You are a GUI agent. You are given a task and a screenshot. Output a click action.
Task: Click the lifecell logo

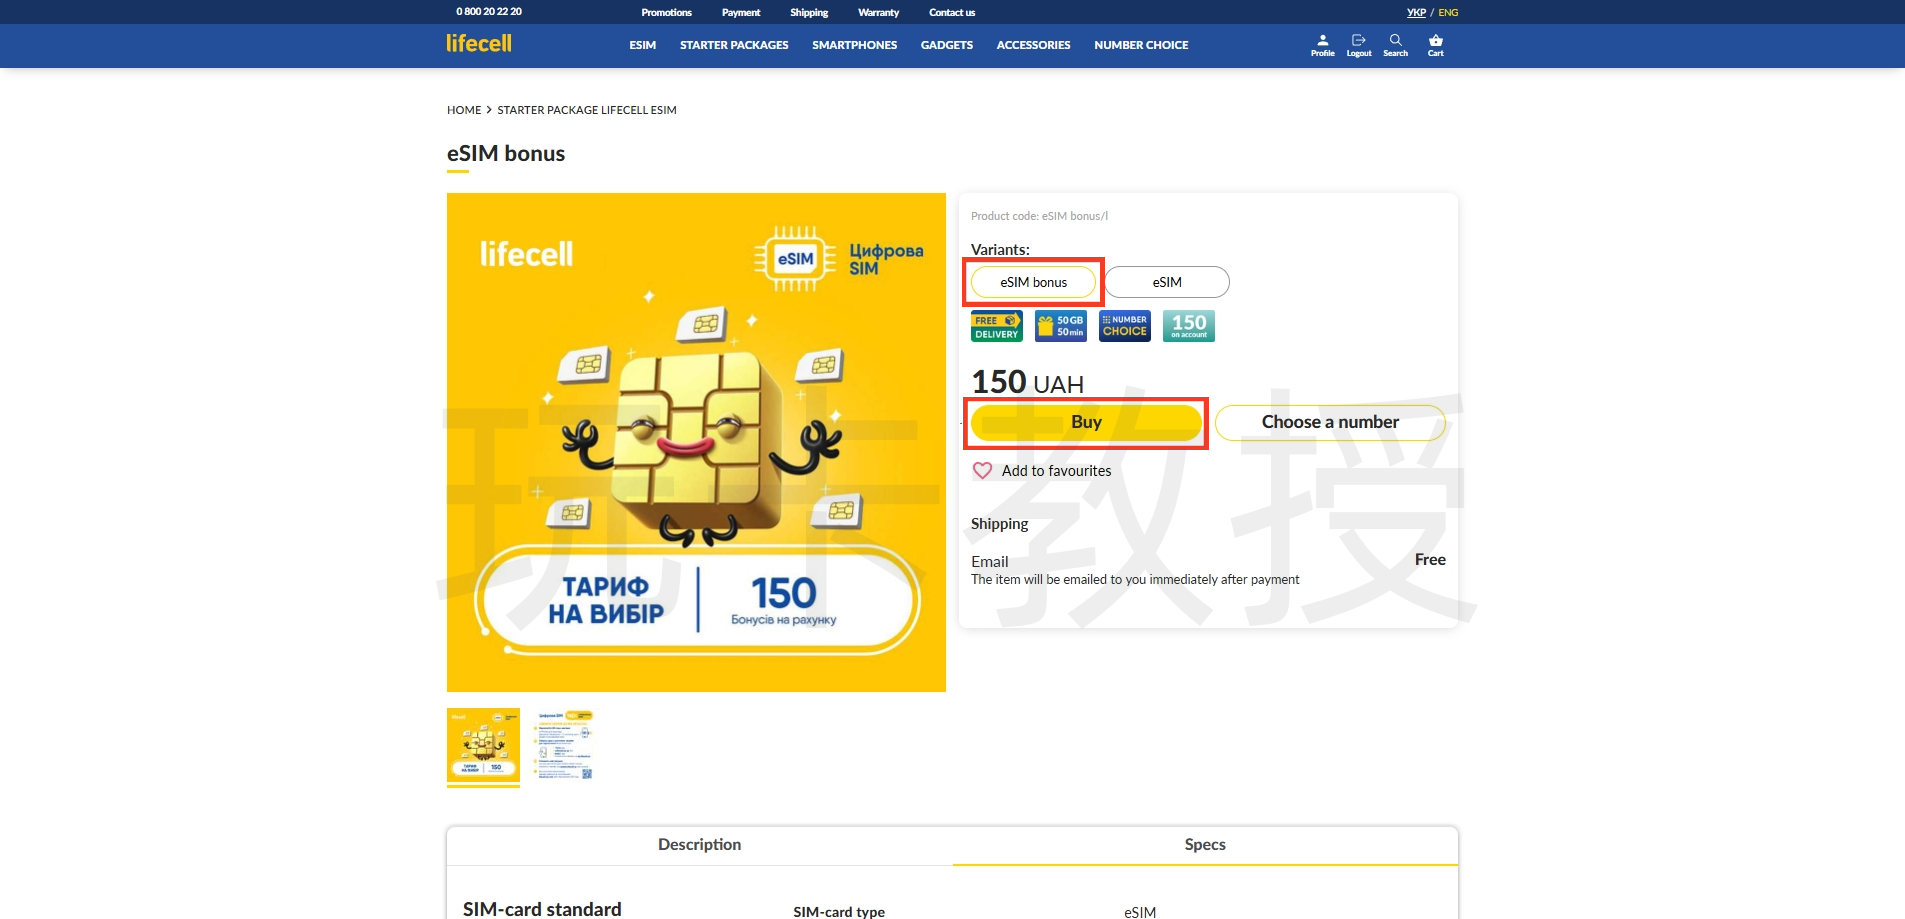479,43
